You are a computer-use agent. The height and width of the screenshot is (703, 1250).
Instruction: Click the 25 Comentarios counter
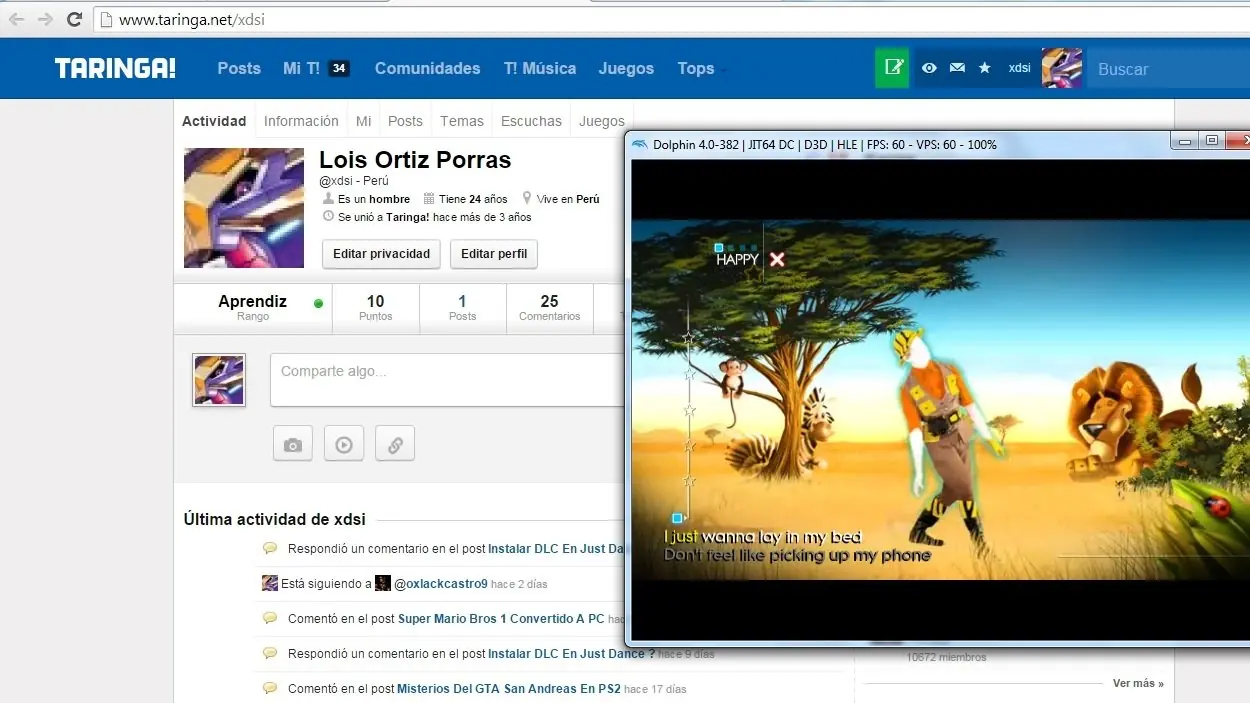point(549,307)
